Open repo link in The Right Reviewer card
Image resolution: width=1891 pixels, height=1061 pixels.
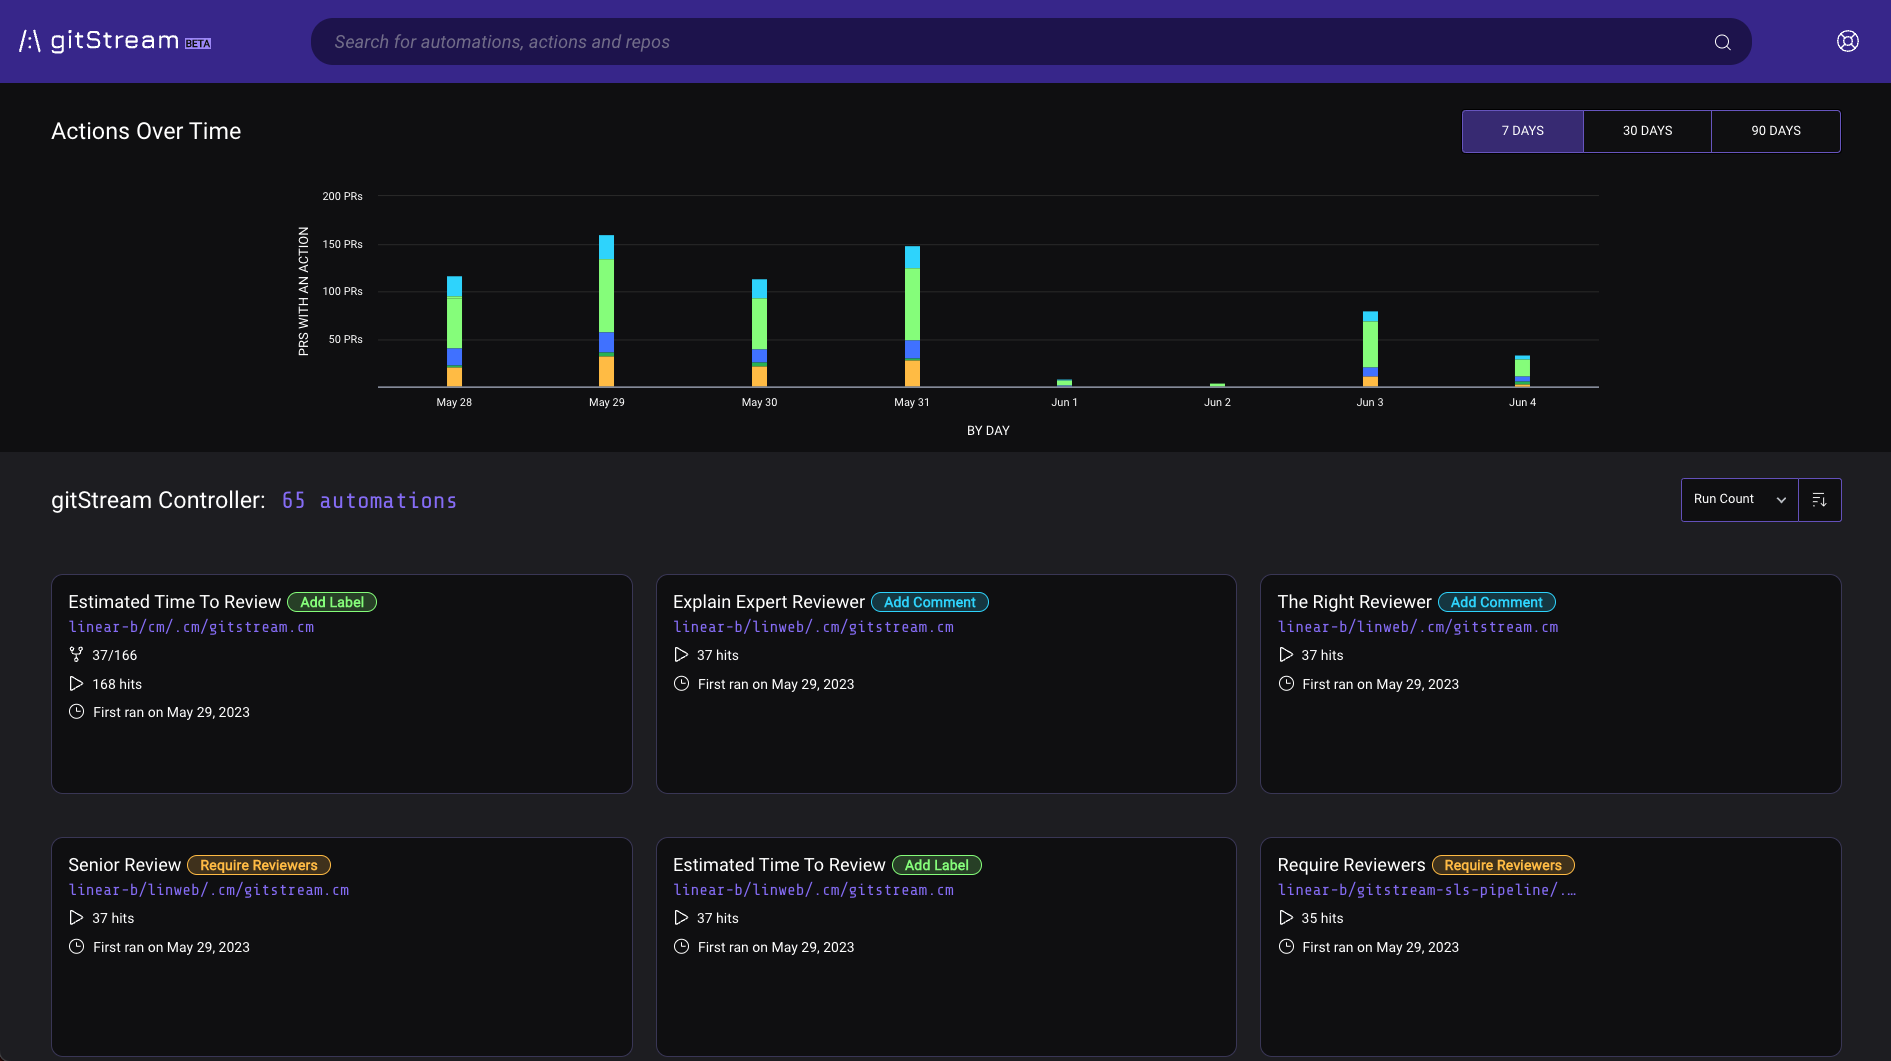(x=1418, y=627)
